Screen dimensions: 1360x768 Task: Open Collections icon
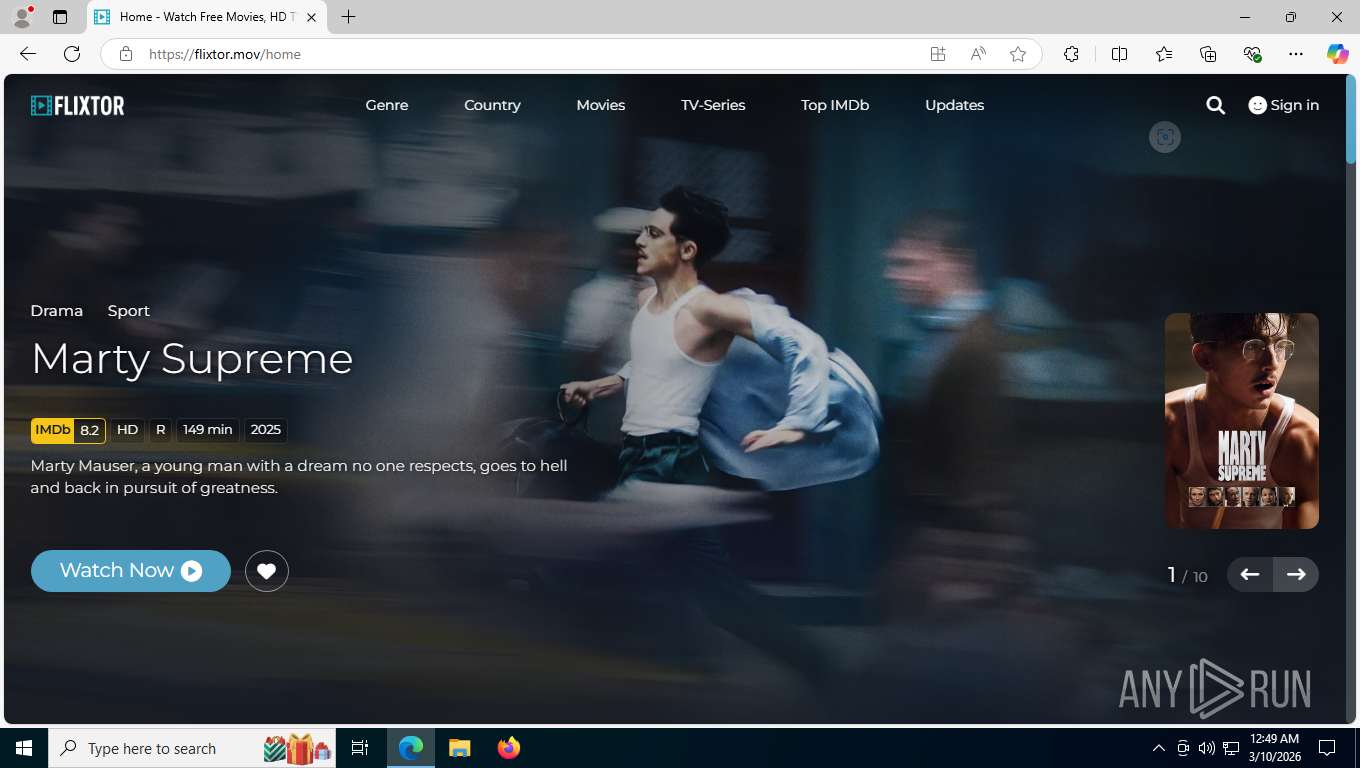tap(1208, 54)
